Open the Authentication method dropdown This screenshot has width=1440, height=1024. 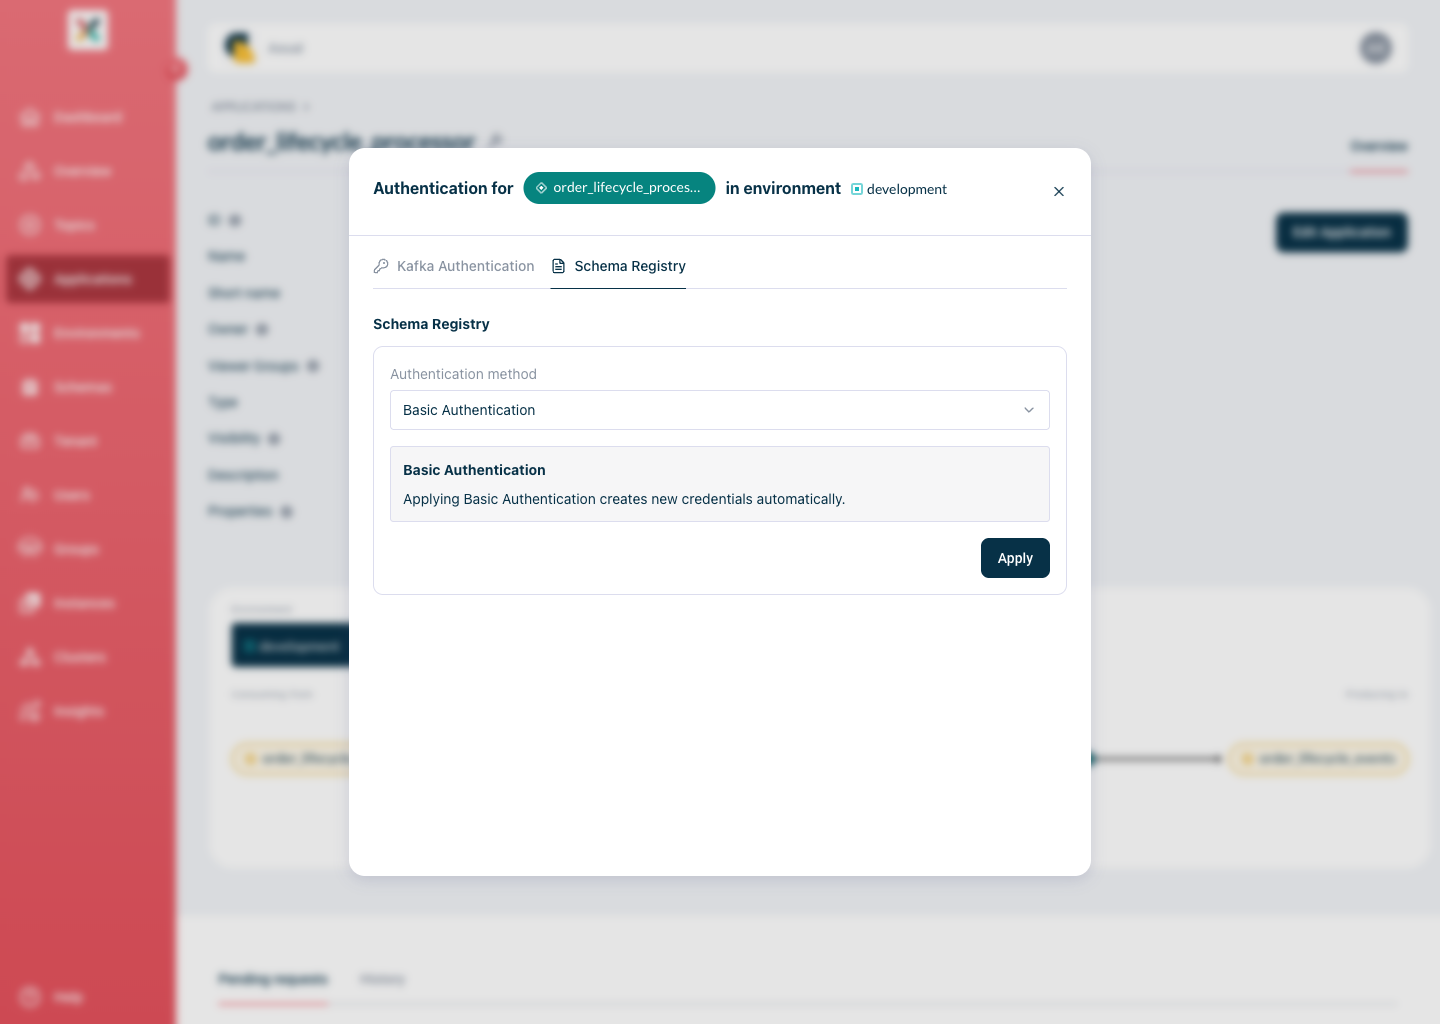point(720,410)
